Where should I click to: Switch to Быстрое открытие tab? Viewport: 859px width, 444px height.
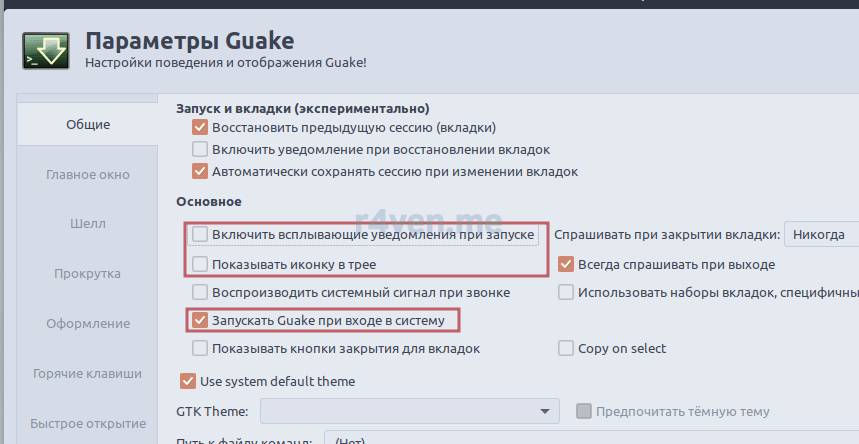(88, 422)
